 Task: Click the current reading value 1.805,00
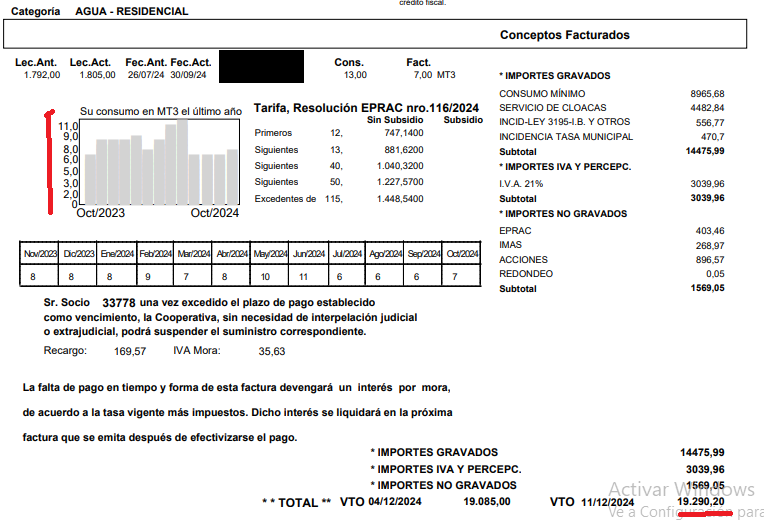pos(97,75)
